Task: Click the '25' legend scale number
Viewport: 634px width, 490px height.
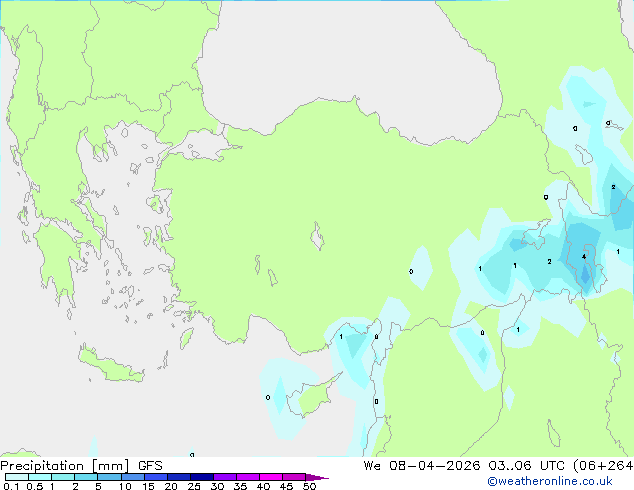Action: point(194,486)
